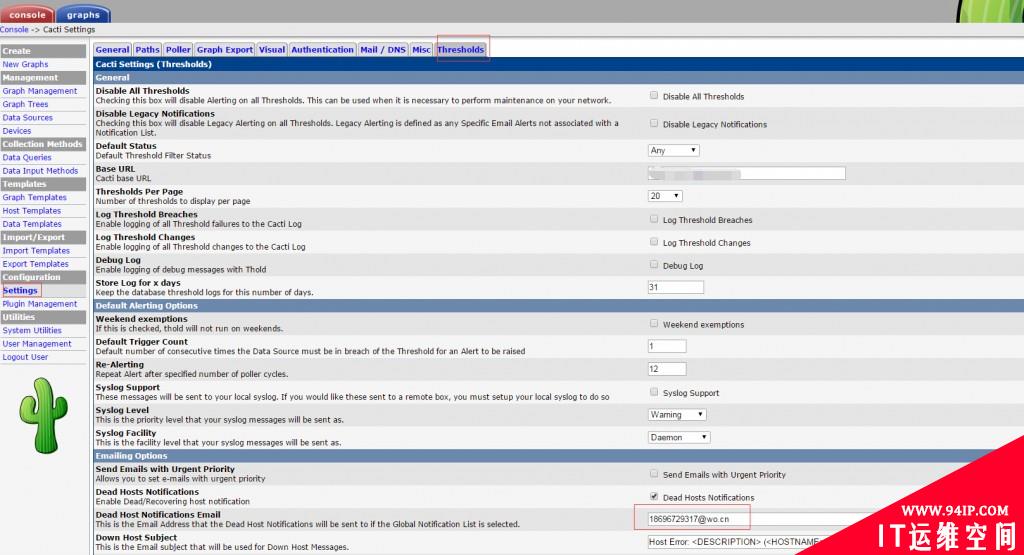The width and height of the screenshot is (1024, 555).
Task: Open Export Templates in sidebar
Action: pos(35,264)
